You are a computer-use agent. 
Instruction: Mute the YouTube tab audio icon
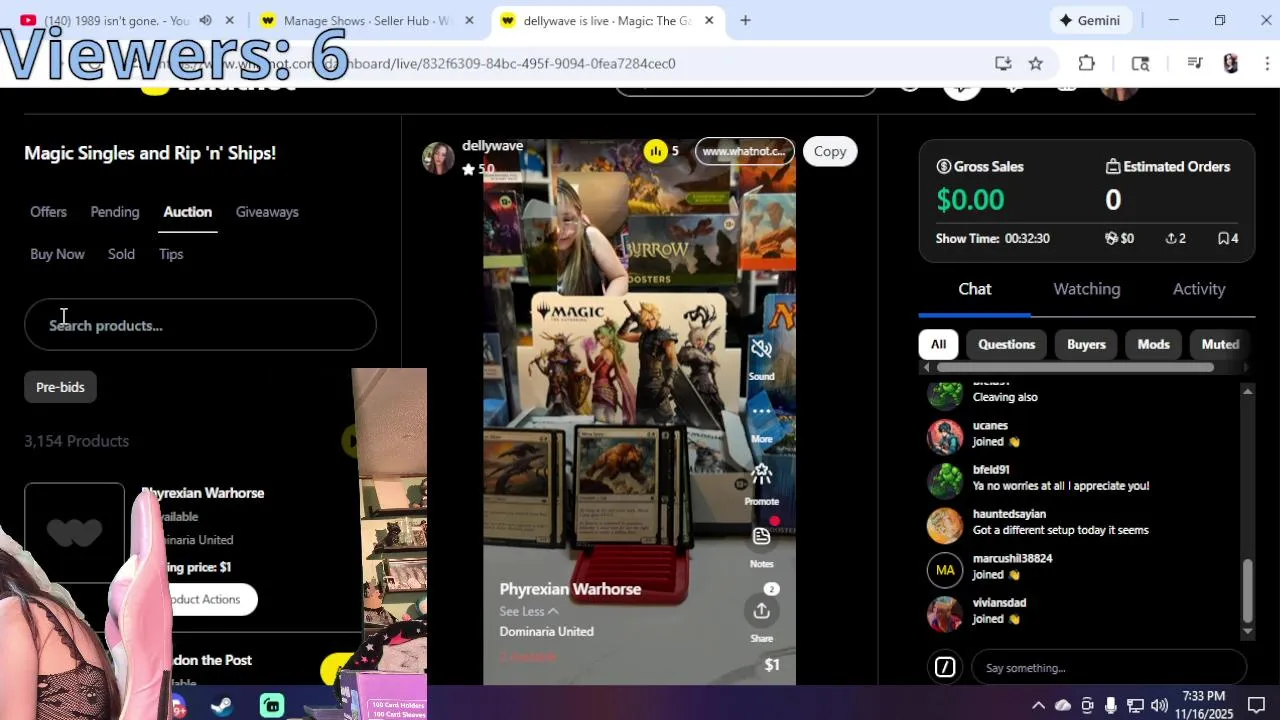pos(205,20)
